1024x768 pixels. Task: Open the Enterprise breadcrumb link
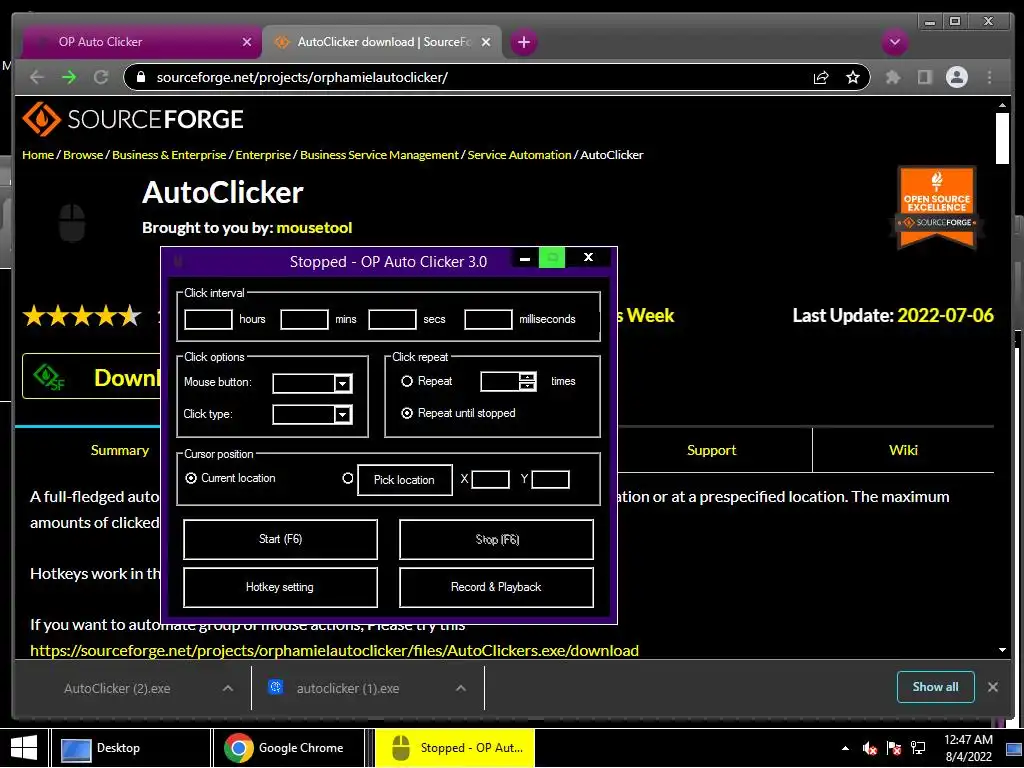point(263,155)
